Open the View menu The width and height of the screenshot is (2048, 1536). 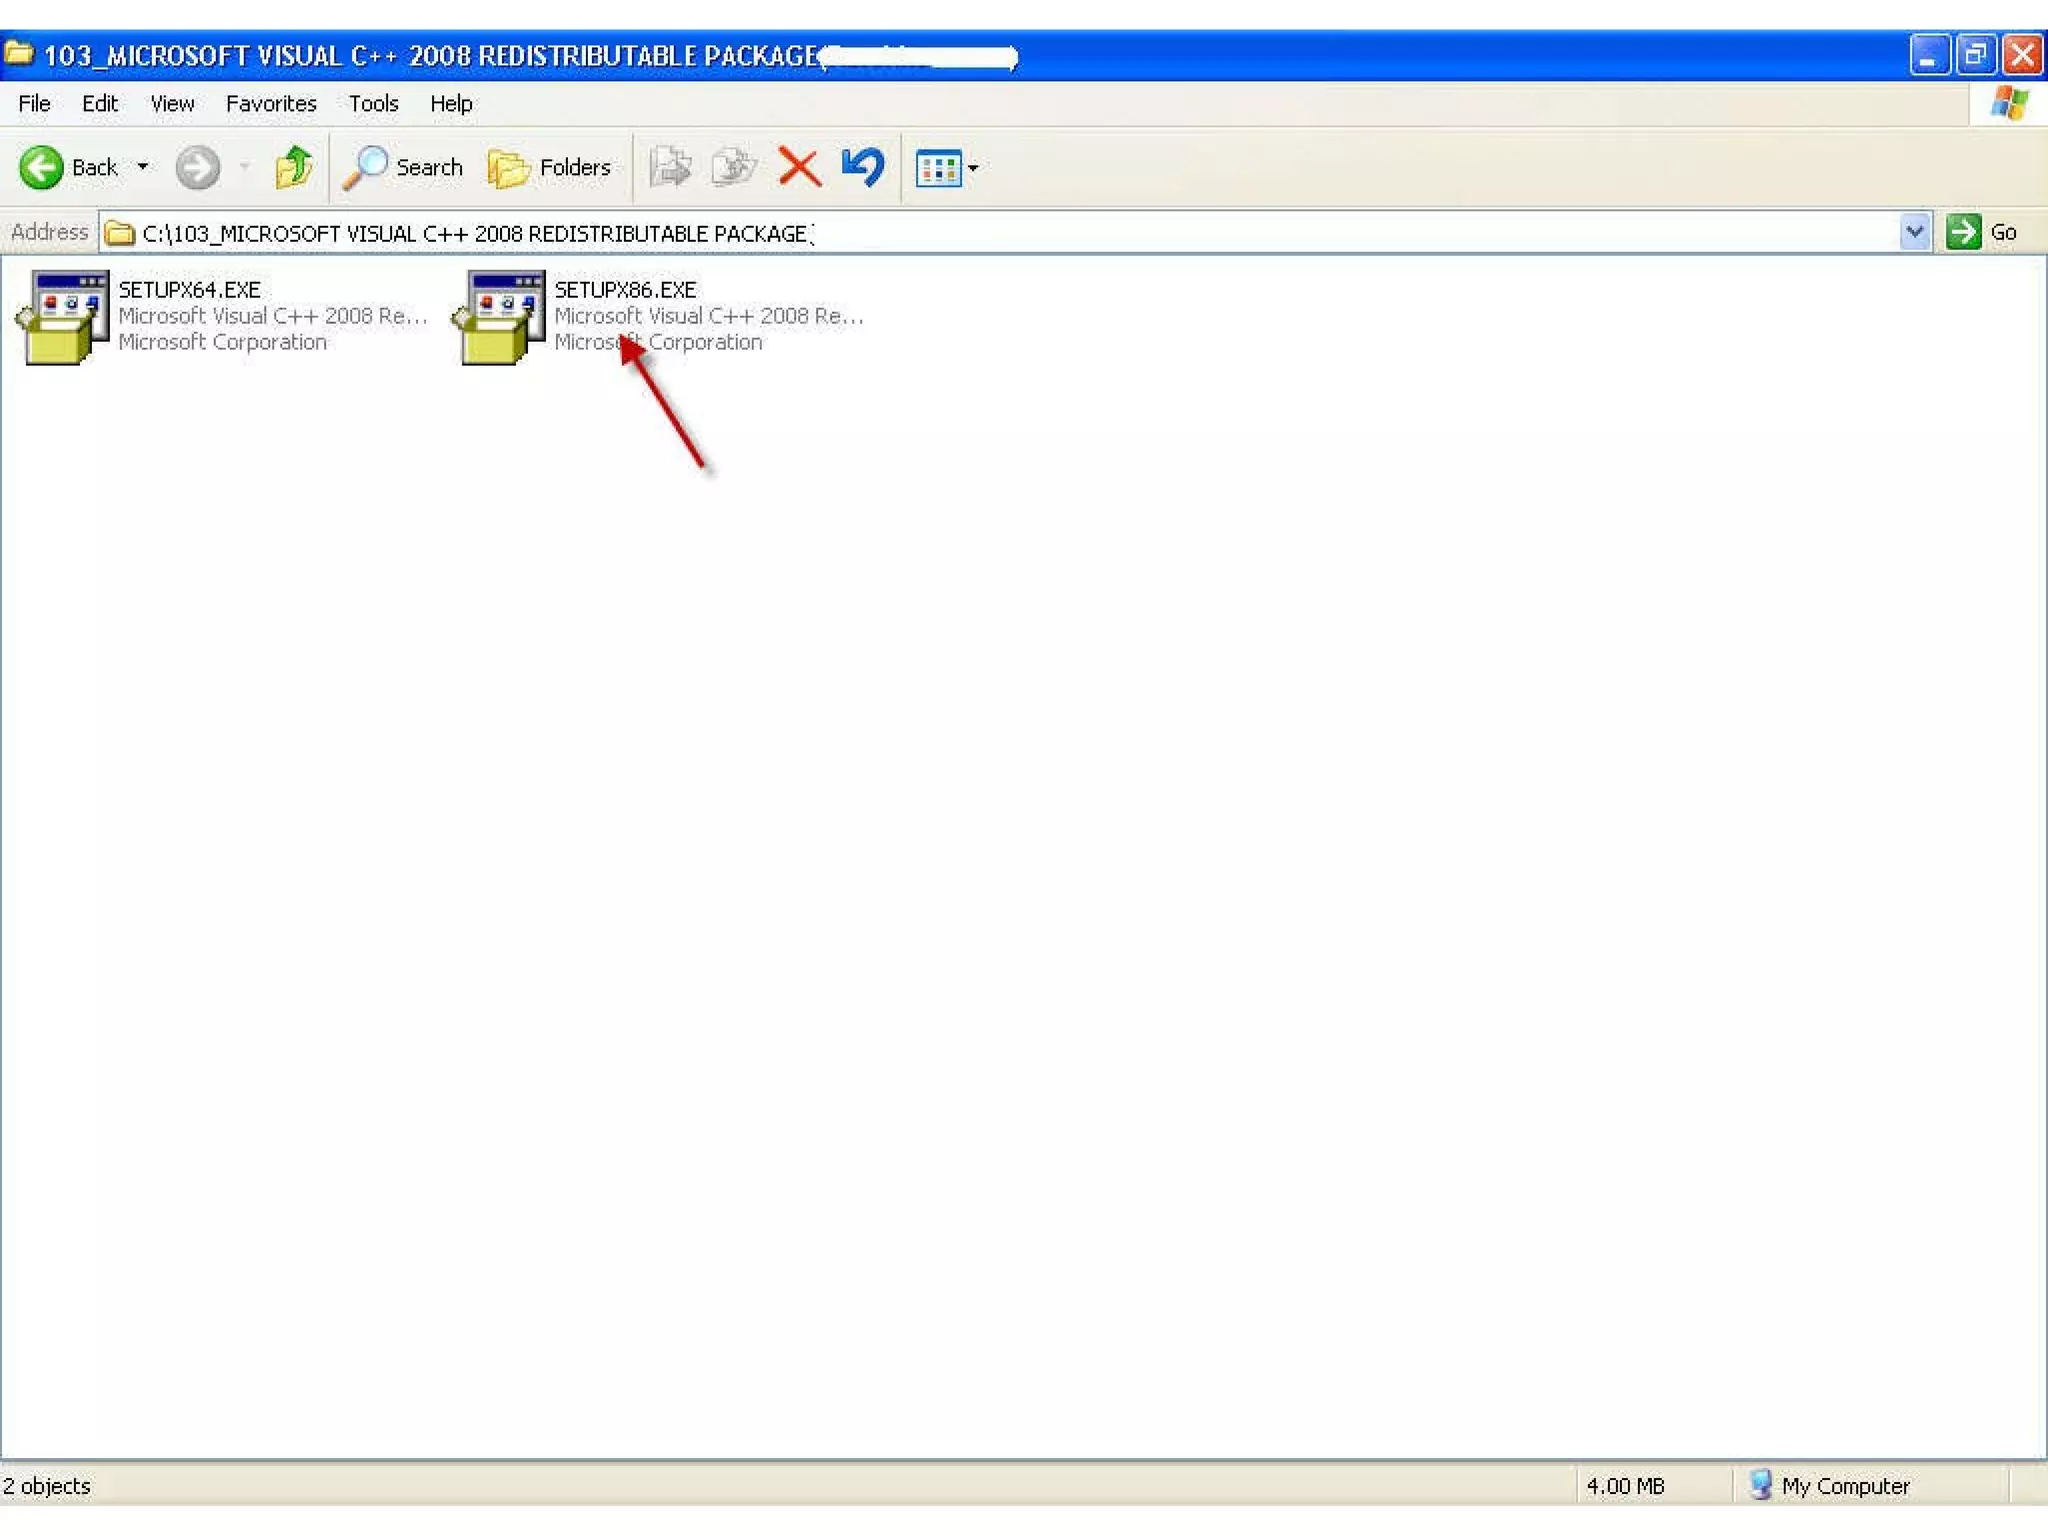point(172,103)
